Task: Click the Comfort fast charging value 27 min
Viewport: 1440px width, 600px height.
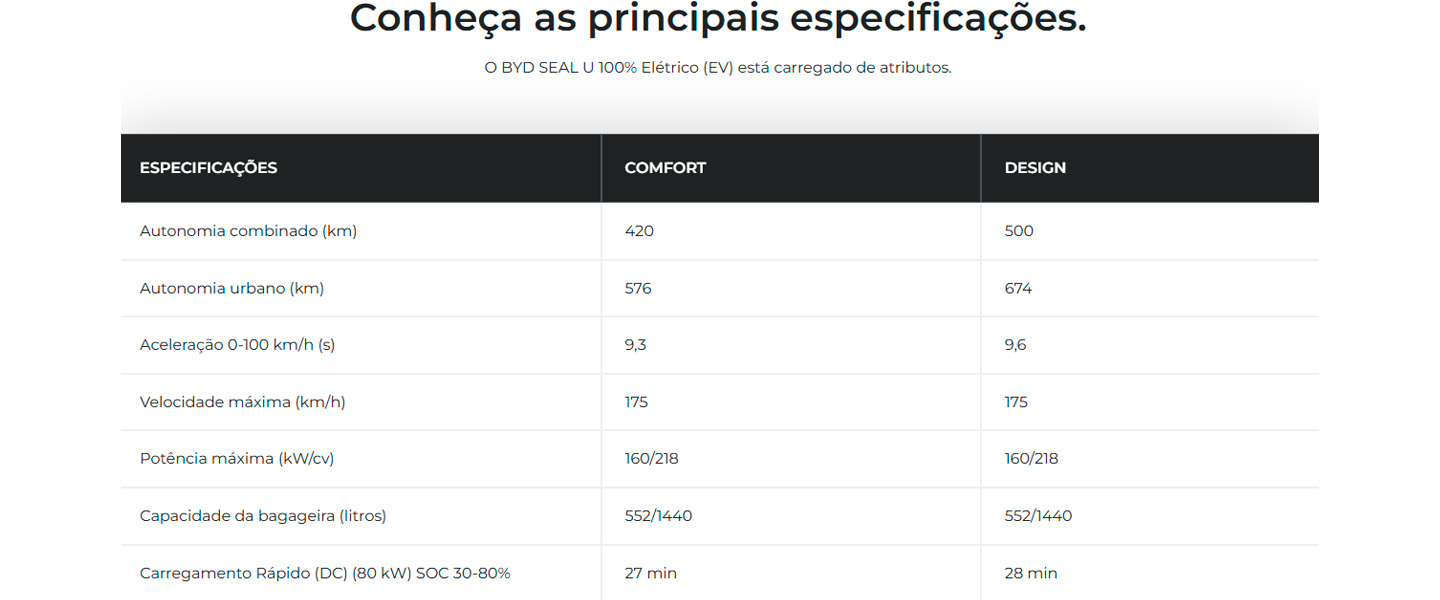Action: click(650, 573)
